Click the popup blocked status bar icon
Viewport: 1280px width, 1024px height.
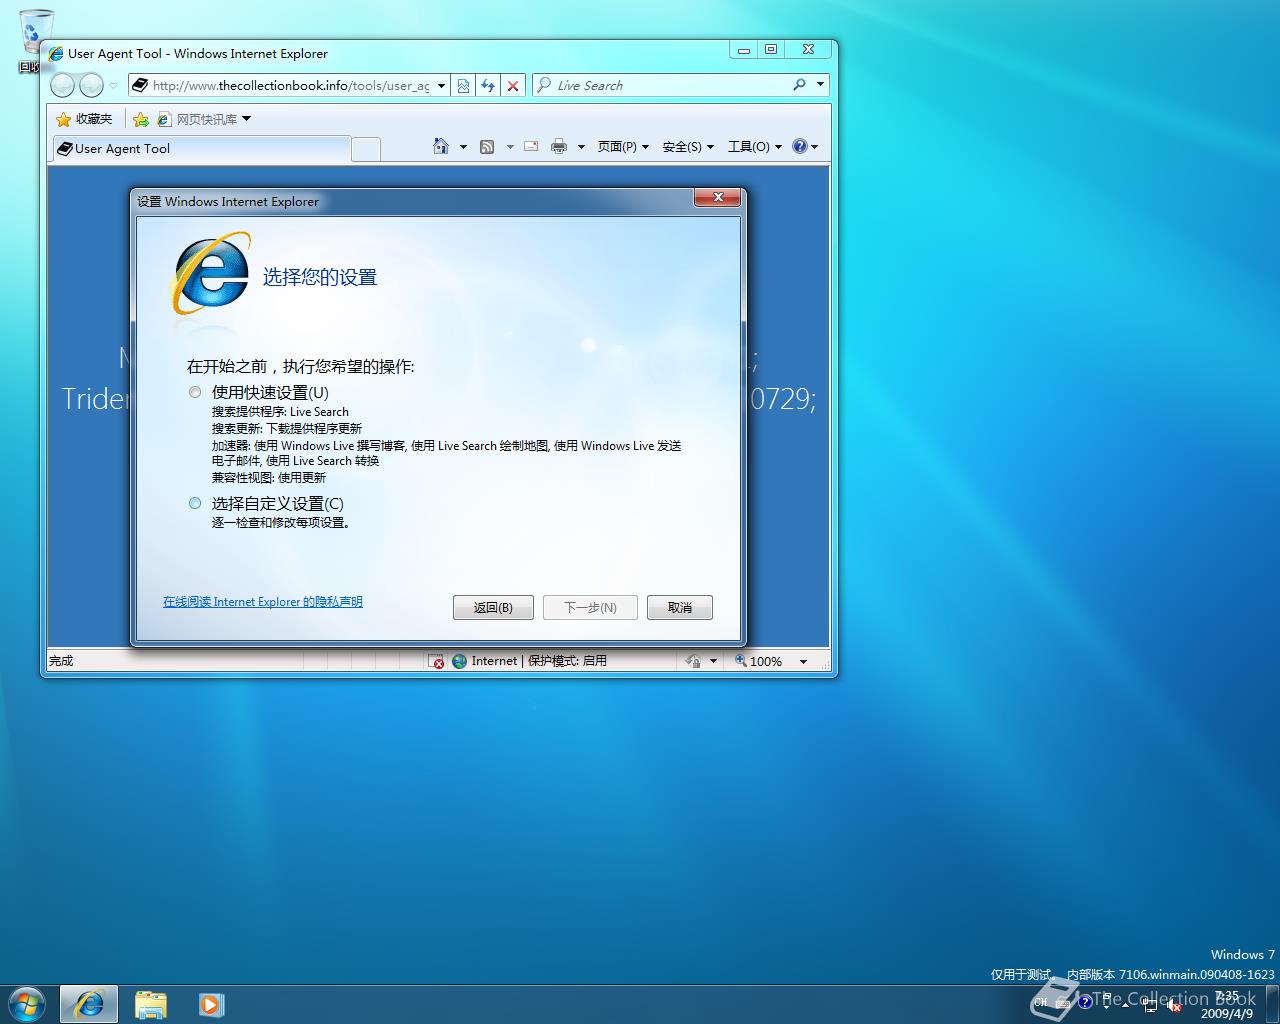click(x=436, y=661)
